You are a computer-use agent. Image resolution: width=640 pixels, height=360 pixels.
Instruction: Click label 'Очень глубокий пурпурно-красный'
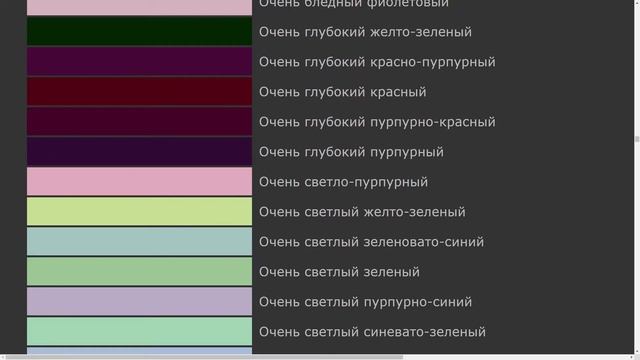click(377, 122)
